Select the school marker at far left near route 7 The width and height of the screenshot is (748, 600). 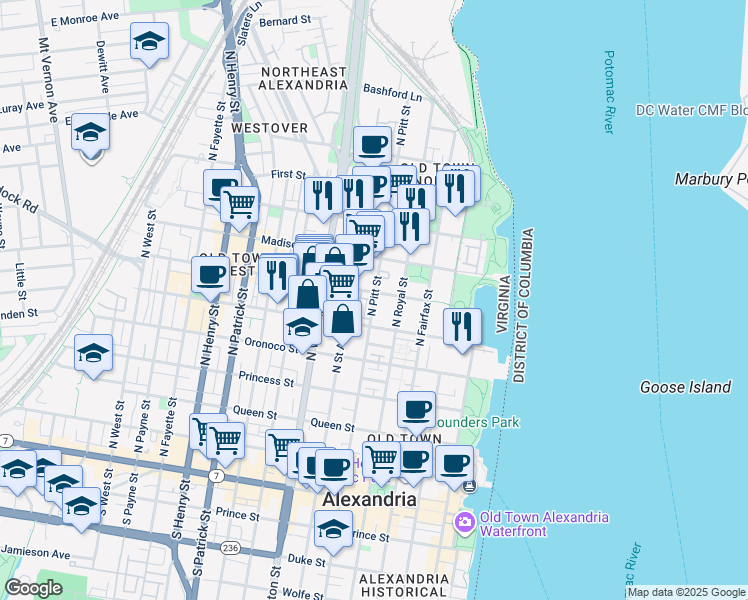[x=18, y=471]
